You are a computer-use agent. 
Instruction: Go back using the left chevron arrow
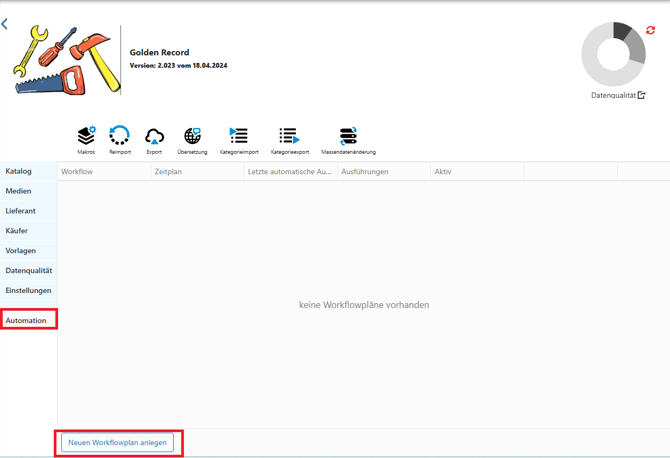coord(5,24)
